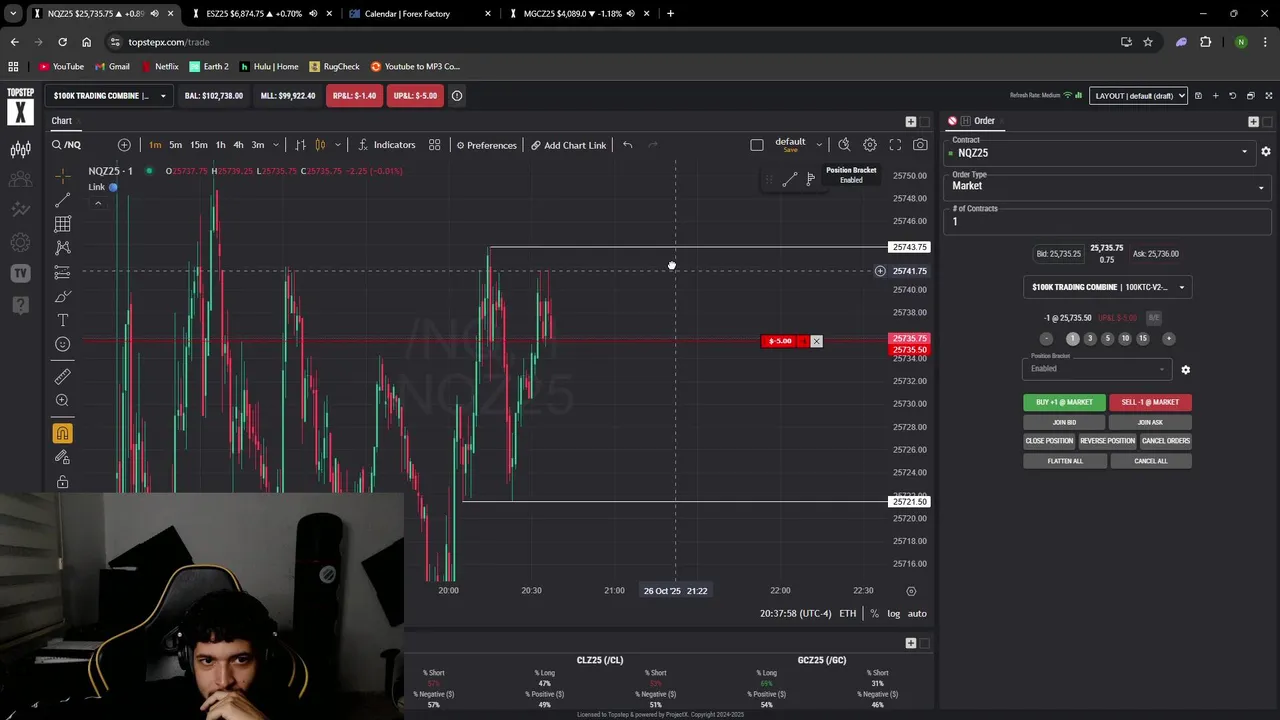Toggle stay in drawing mode
The width and height of the screenshot is (1280, 720).
(x=62, y=457)
